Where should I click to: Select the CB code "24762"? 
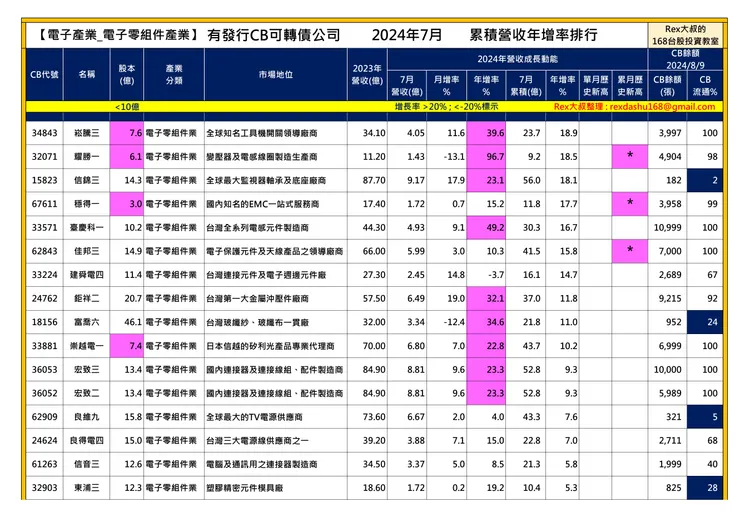(44, 298)
